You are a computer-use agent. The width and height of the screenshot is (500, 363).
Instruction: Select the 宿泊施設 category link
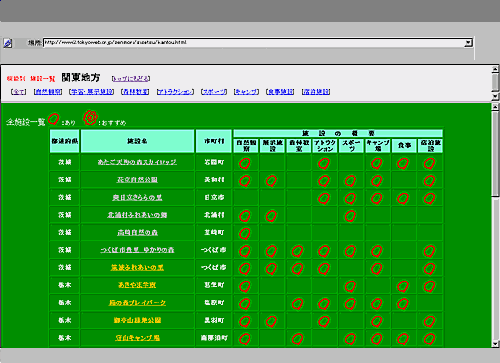tap(316, 92)
